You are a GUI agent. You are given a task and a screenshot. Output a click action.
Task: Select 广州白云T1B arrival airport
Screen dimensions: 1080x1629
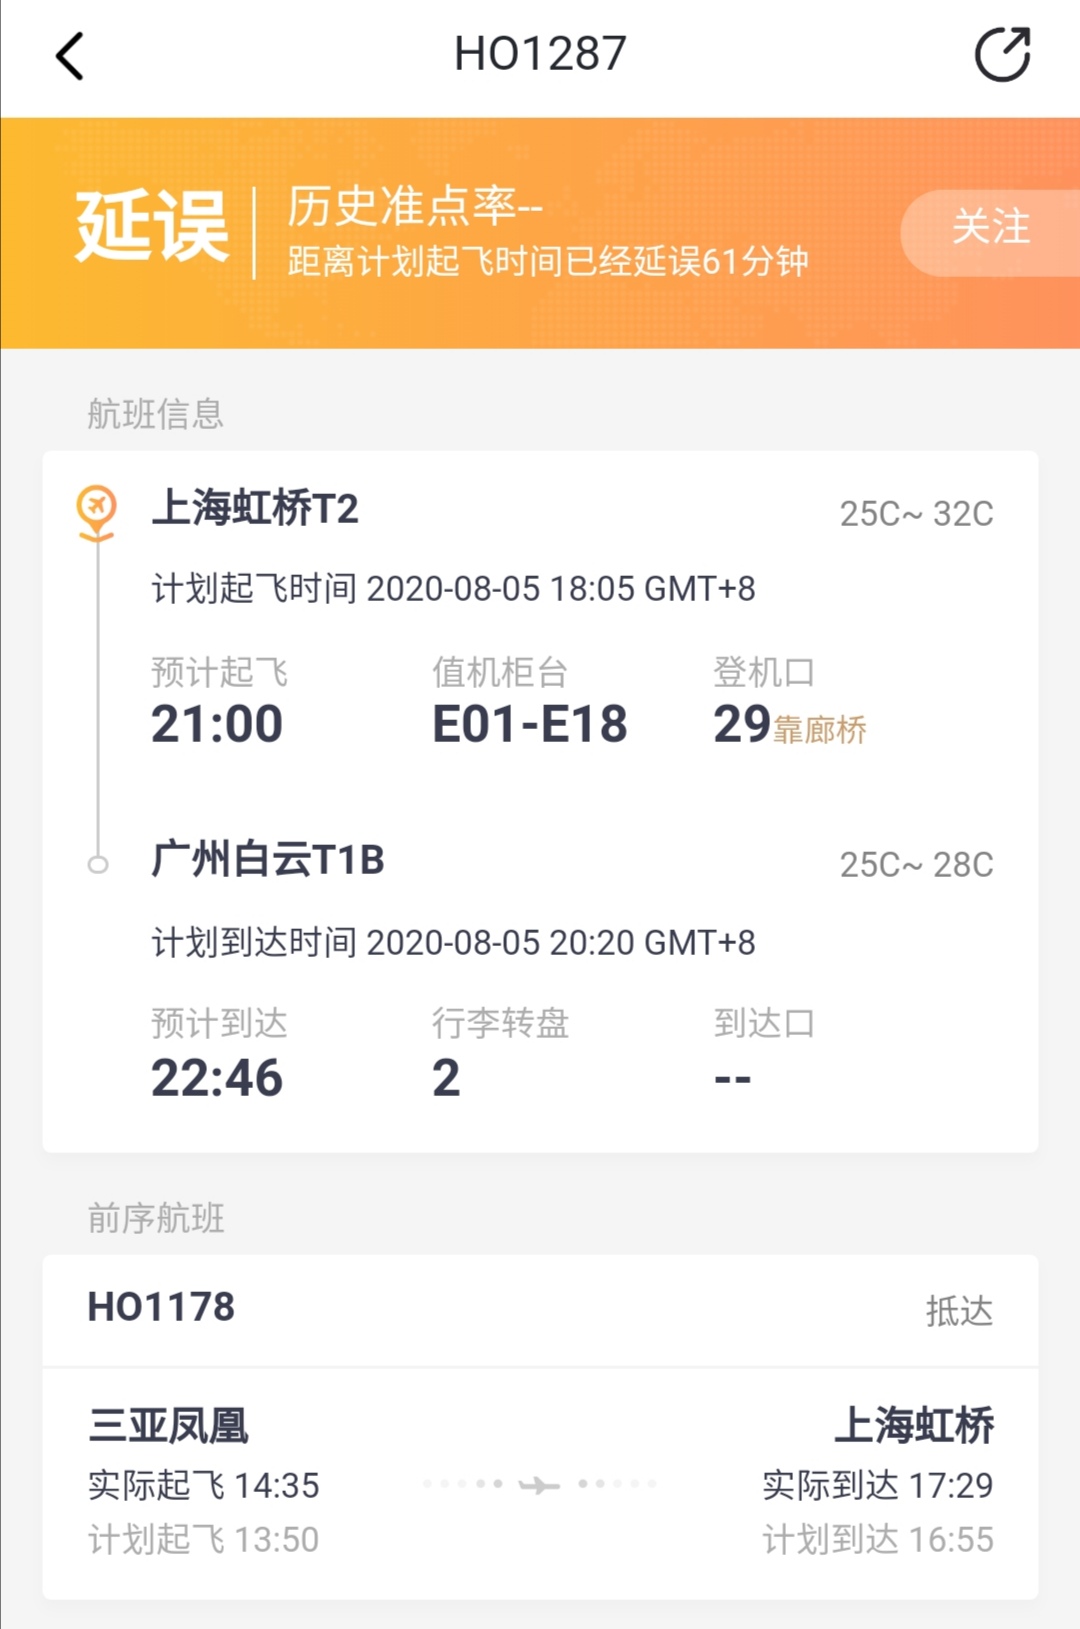tap(268, 859)
